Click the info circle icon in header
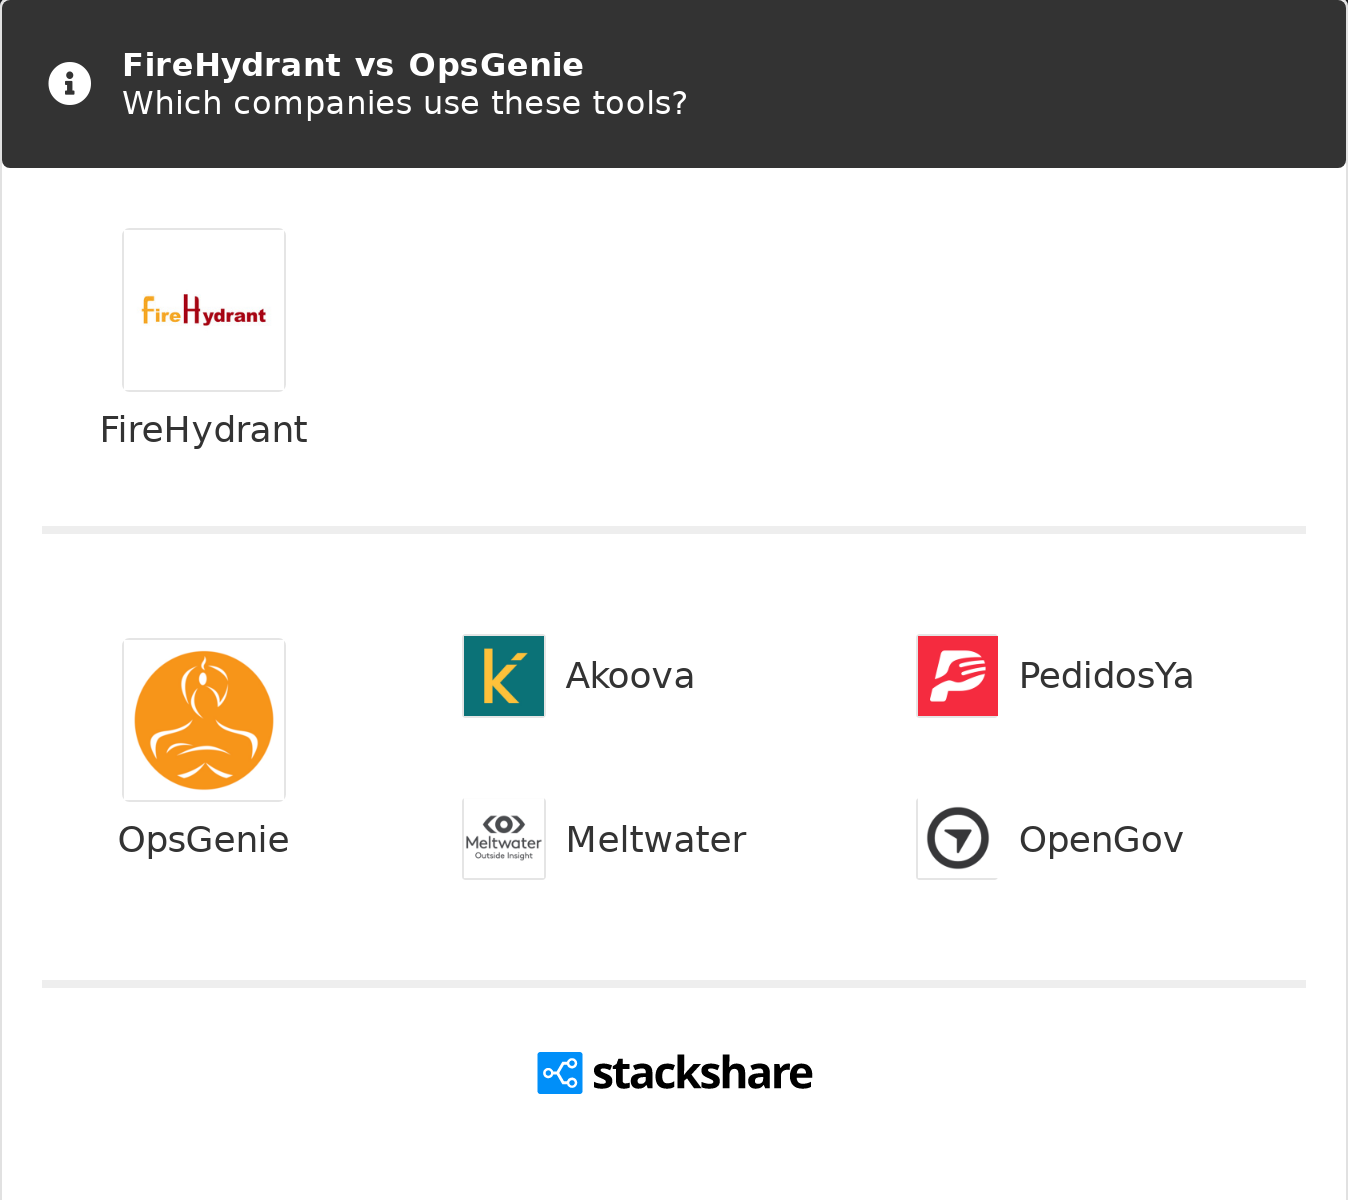 point(70,84)
